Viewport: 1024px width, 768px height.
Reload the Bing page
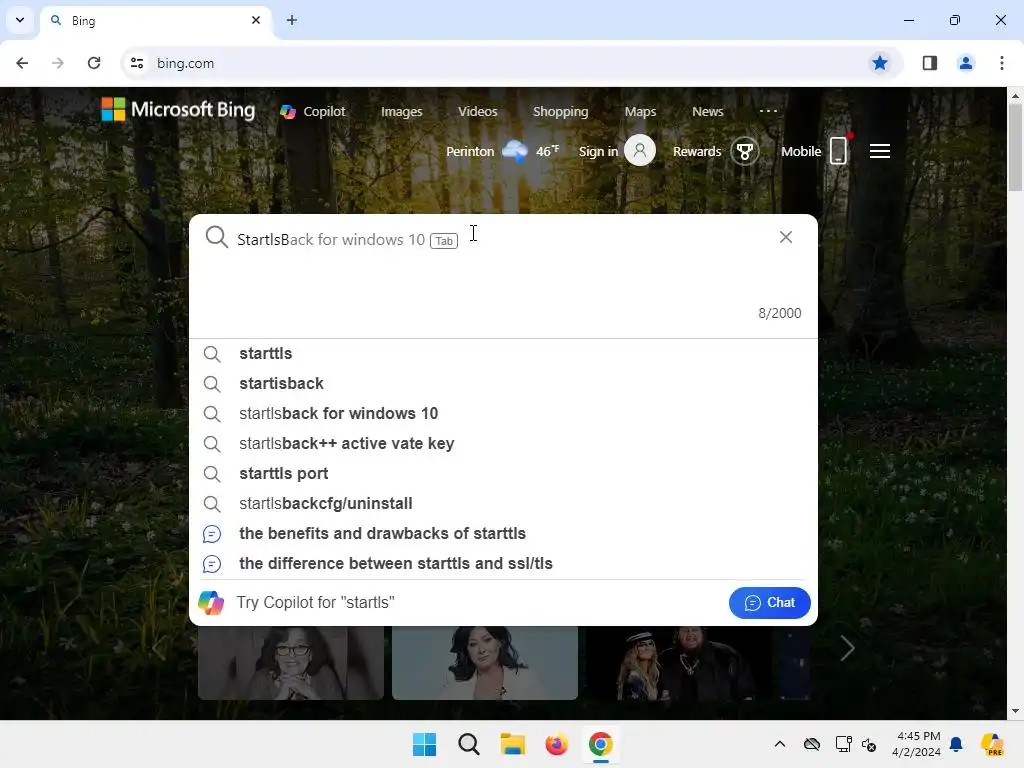tap(94, 63)
